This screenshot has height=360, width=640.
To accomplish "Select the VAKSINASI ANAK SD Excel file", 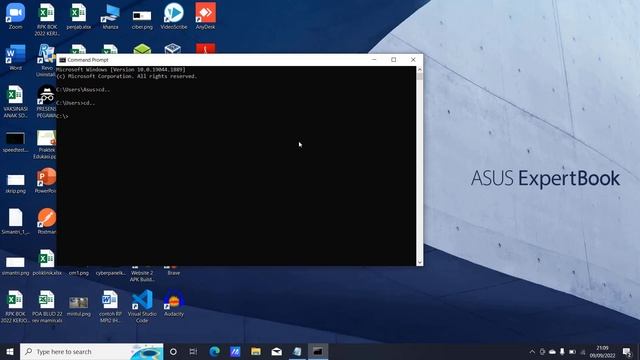I will coord(16,101).
